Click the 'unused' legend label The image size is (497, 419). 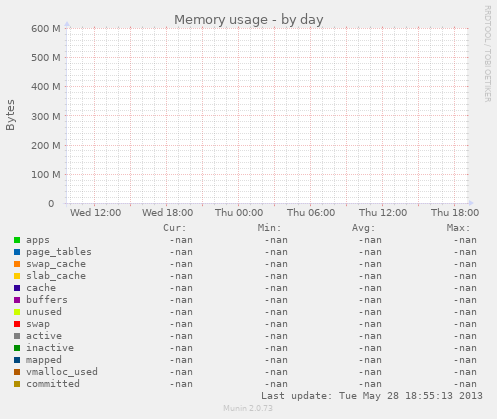pos(44,312)
